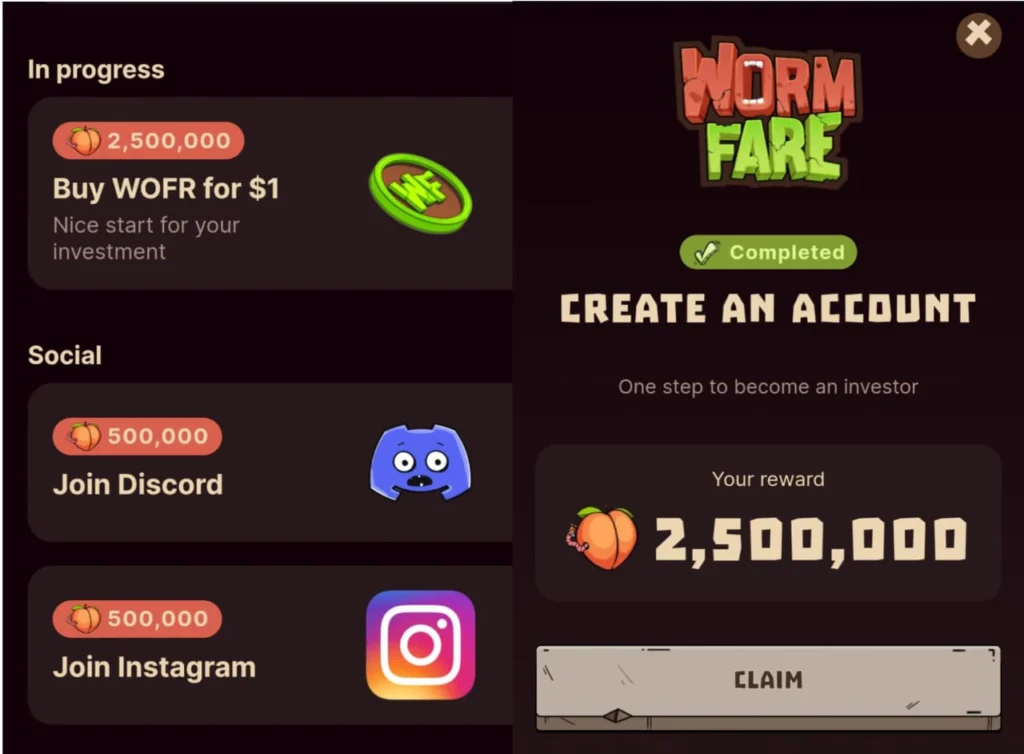
Task: Click the Social section heading
Action: pos(65,355)
